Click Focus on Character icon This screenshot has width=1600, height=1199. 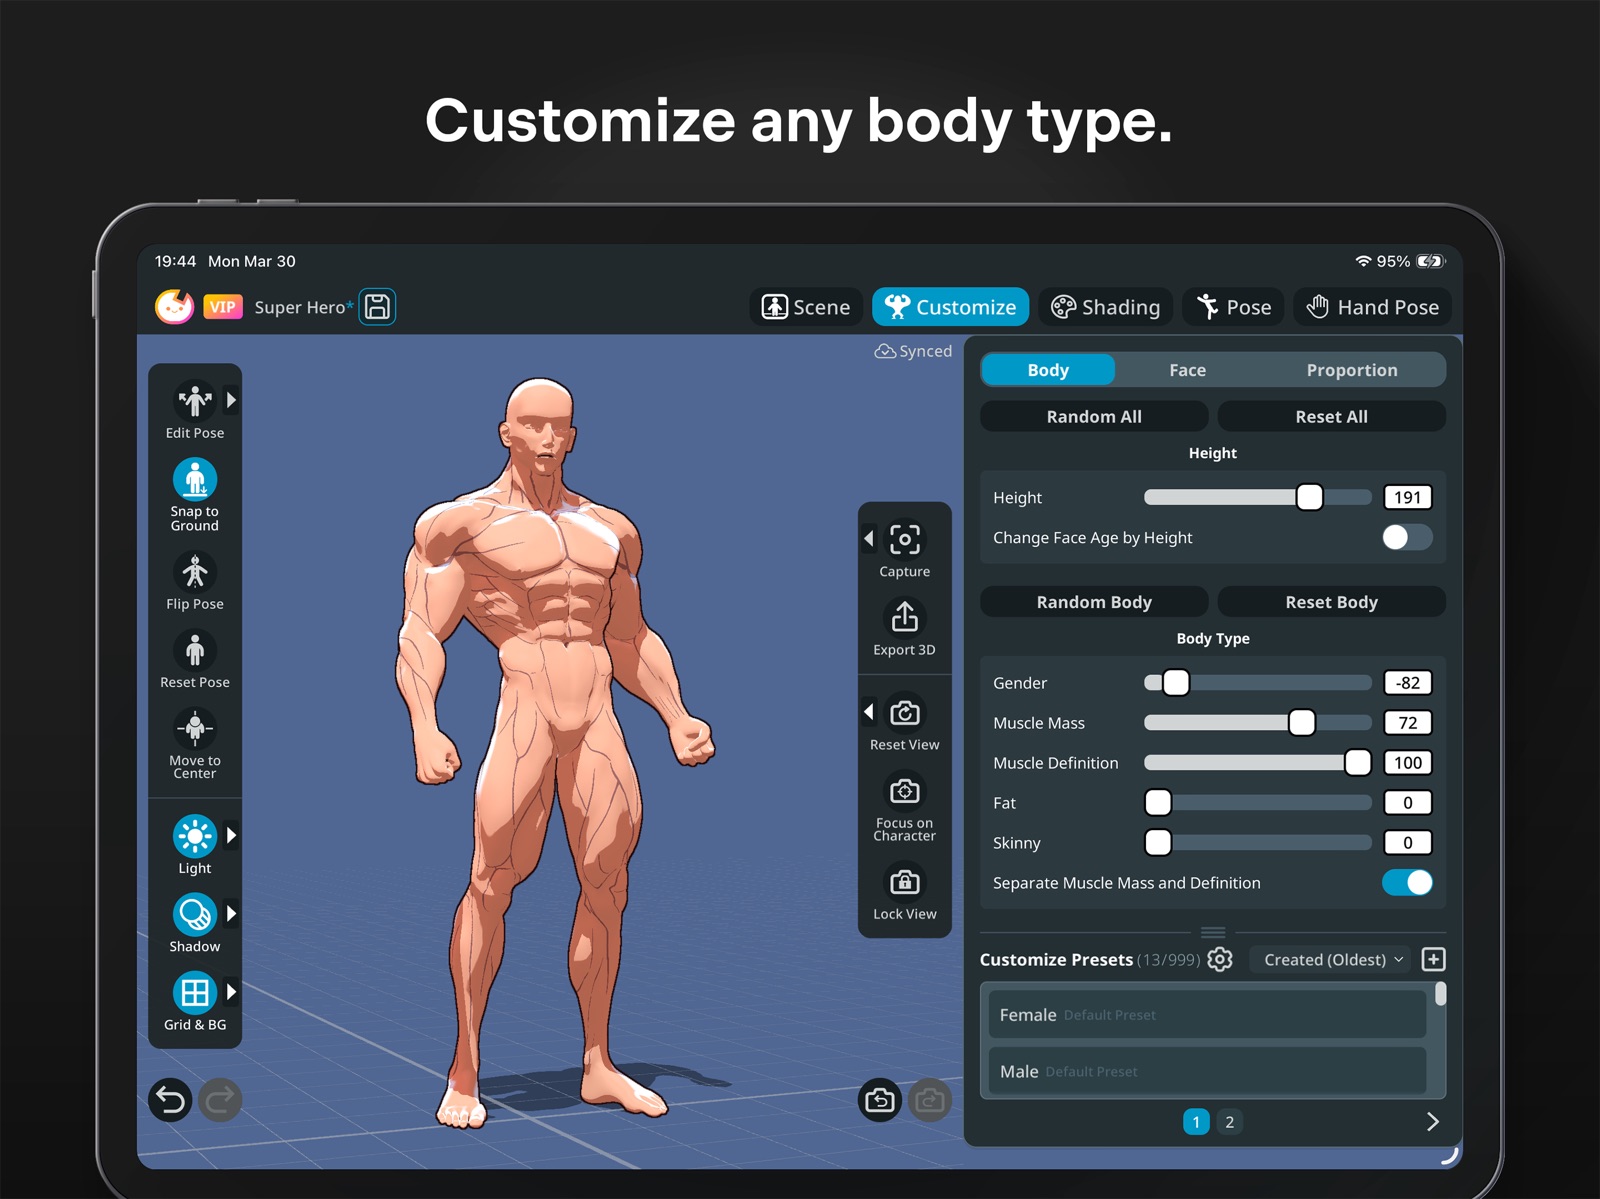[x=905, y=791]
